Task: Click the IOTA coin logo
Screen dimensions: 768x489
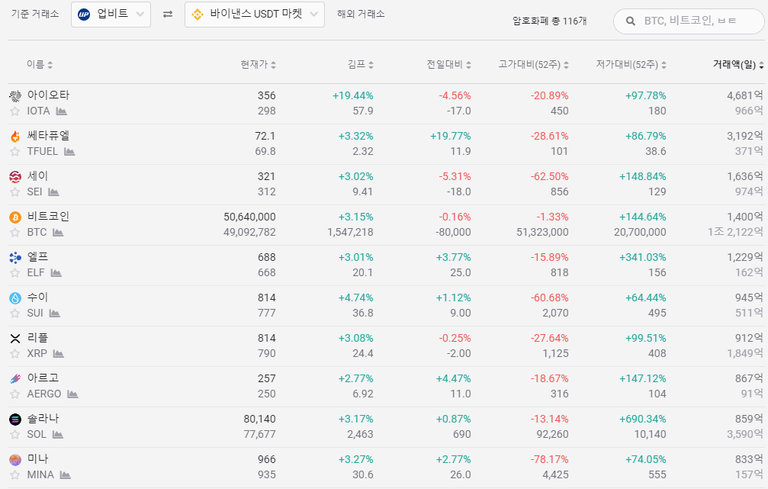Action: tap(15, 96)
